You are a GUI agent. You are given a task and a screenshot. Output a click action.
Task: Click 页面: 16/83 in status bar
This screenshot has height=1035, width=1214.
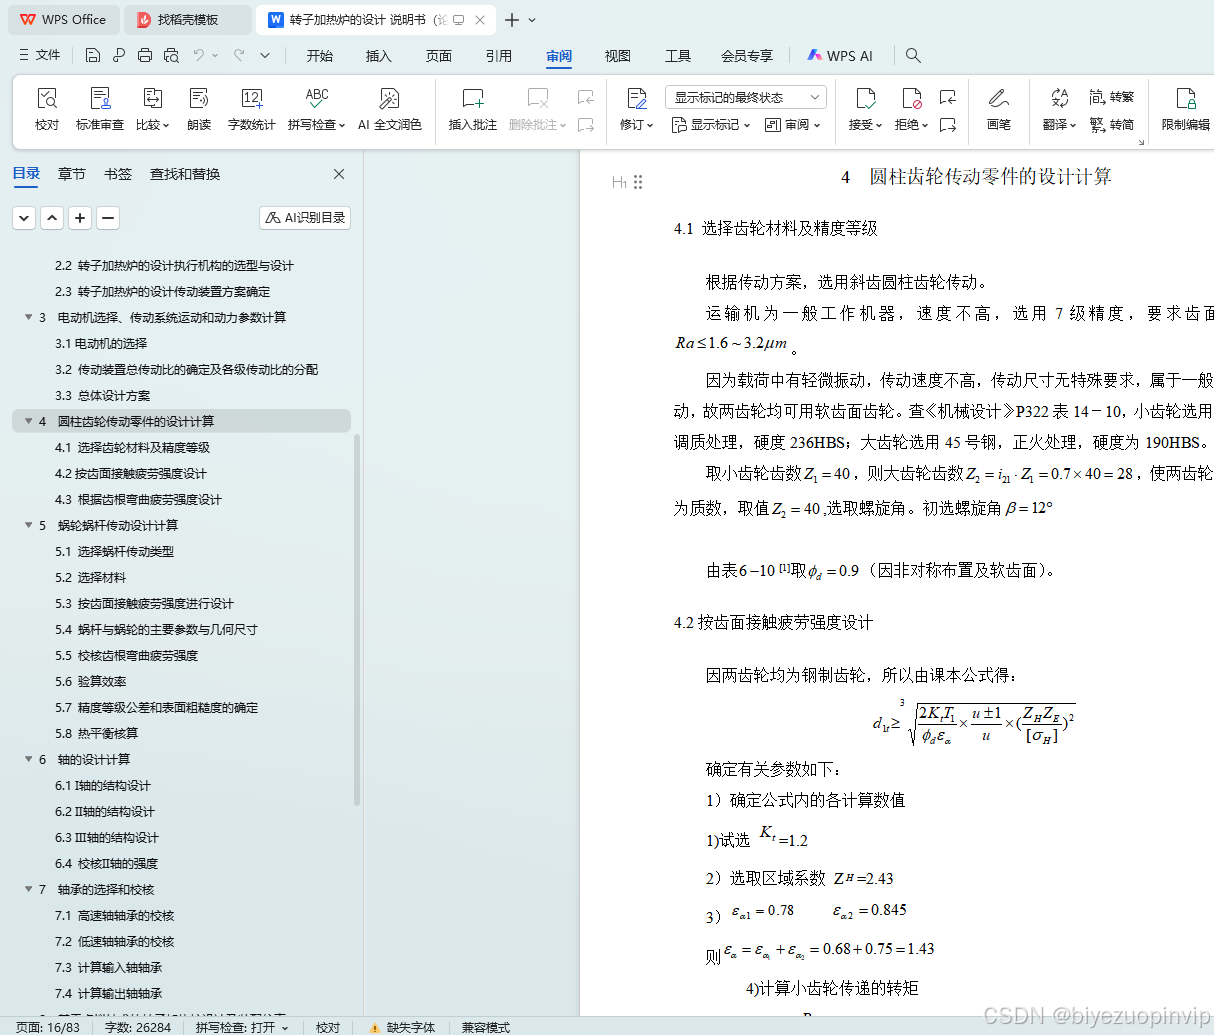[48, 1027]
